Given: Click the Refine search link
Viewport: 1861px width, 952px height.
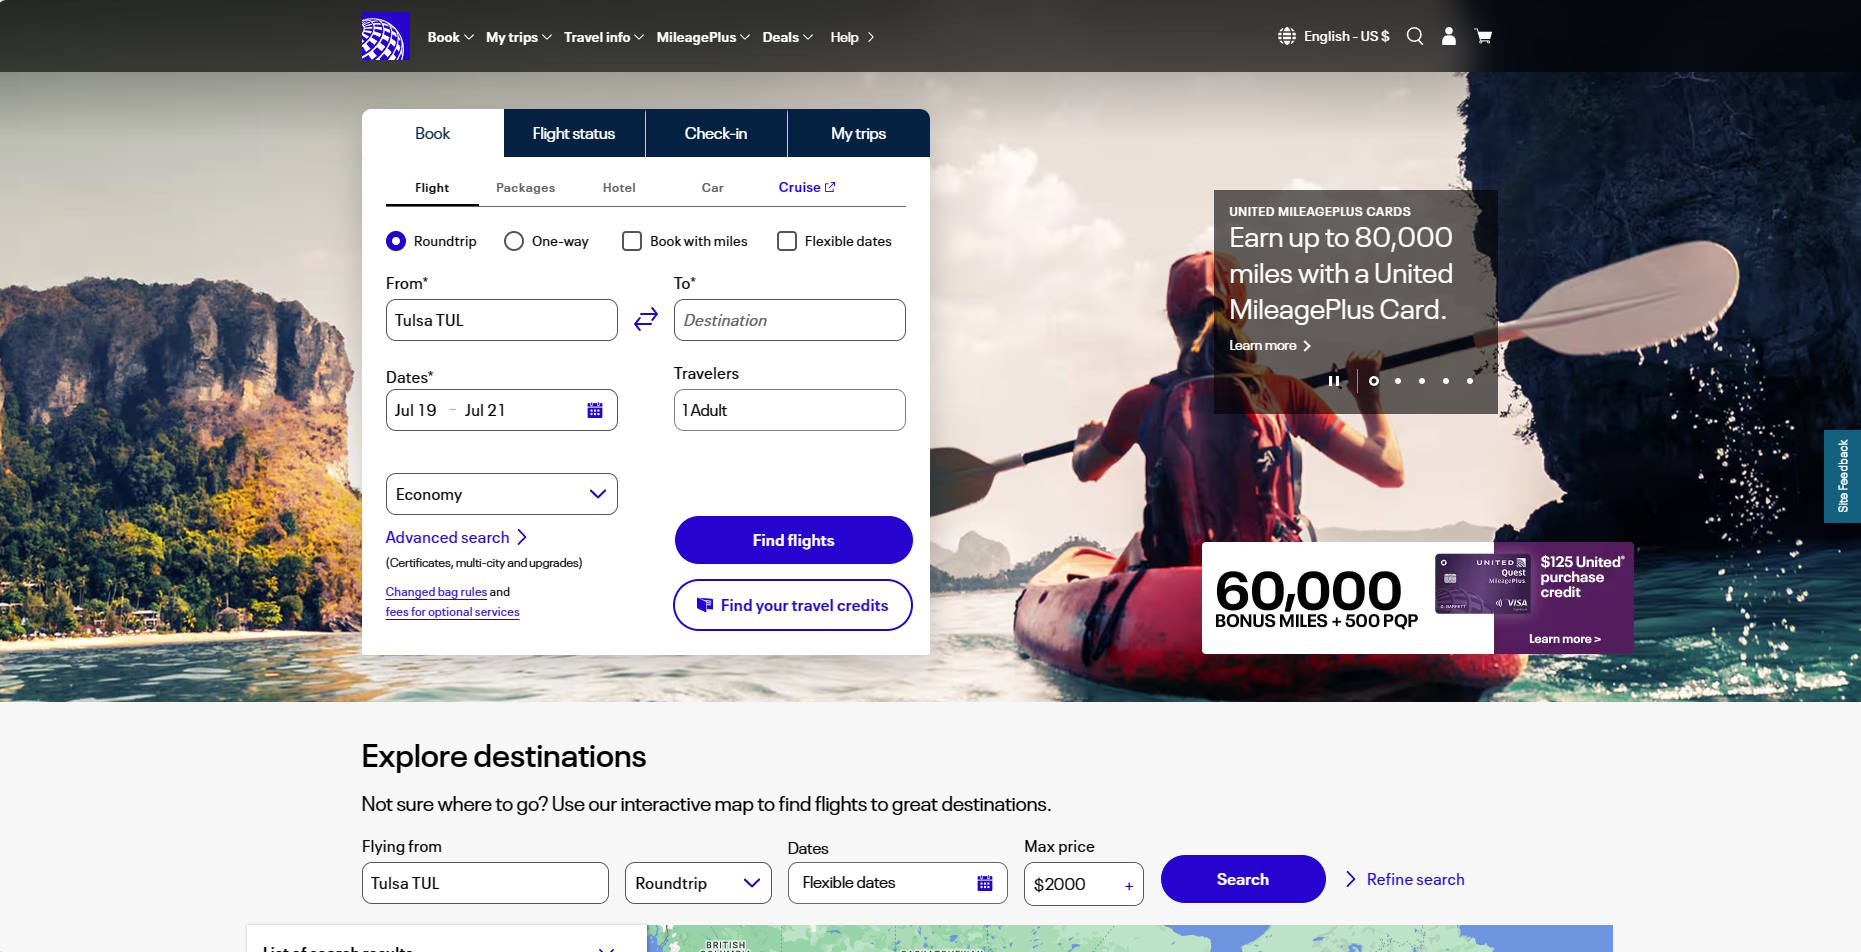Looking at the screenshot, I should [1416, 879].
